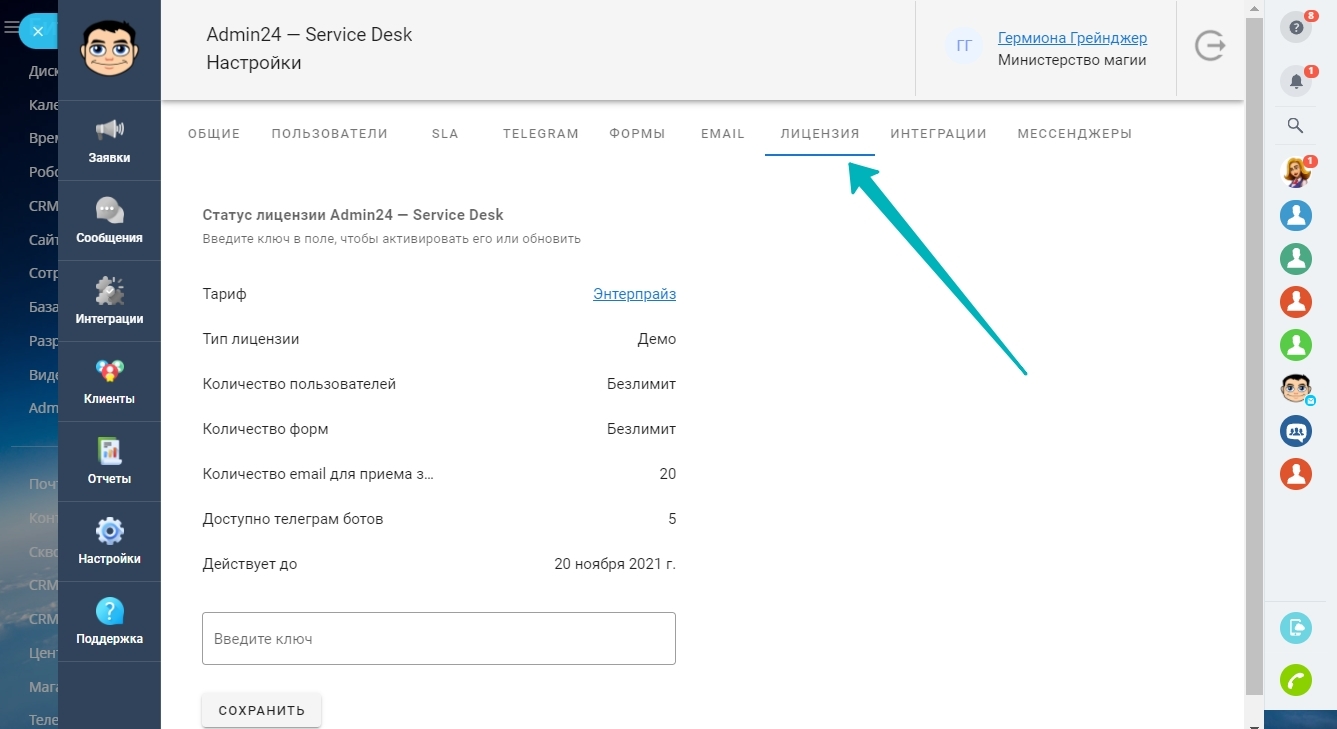The image size is (1337, 729).
Task: Click the Доступно телеграм ботов label
Action: pyautogui.click(x=293, y=519)
